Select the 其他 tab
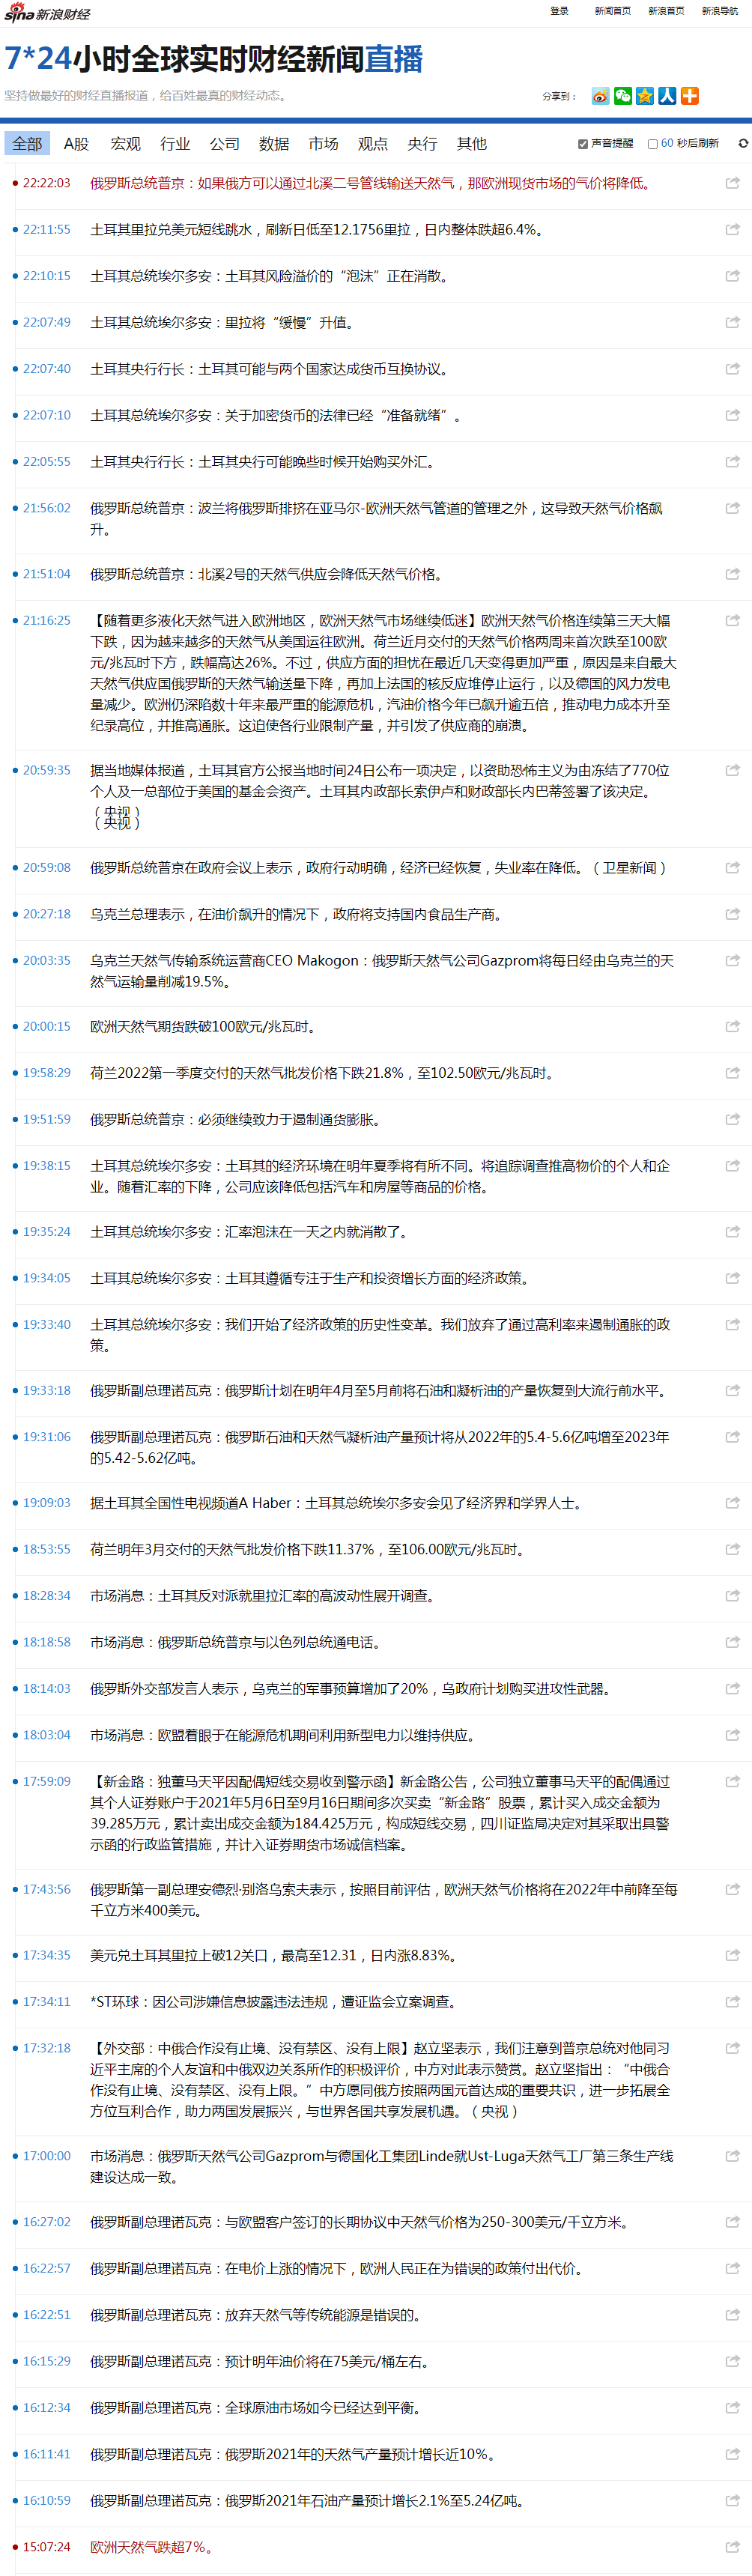752x2576 pixels. pos(472,144)
